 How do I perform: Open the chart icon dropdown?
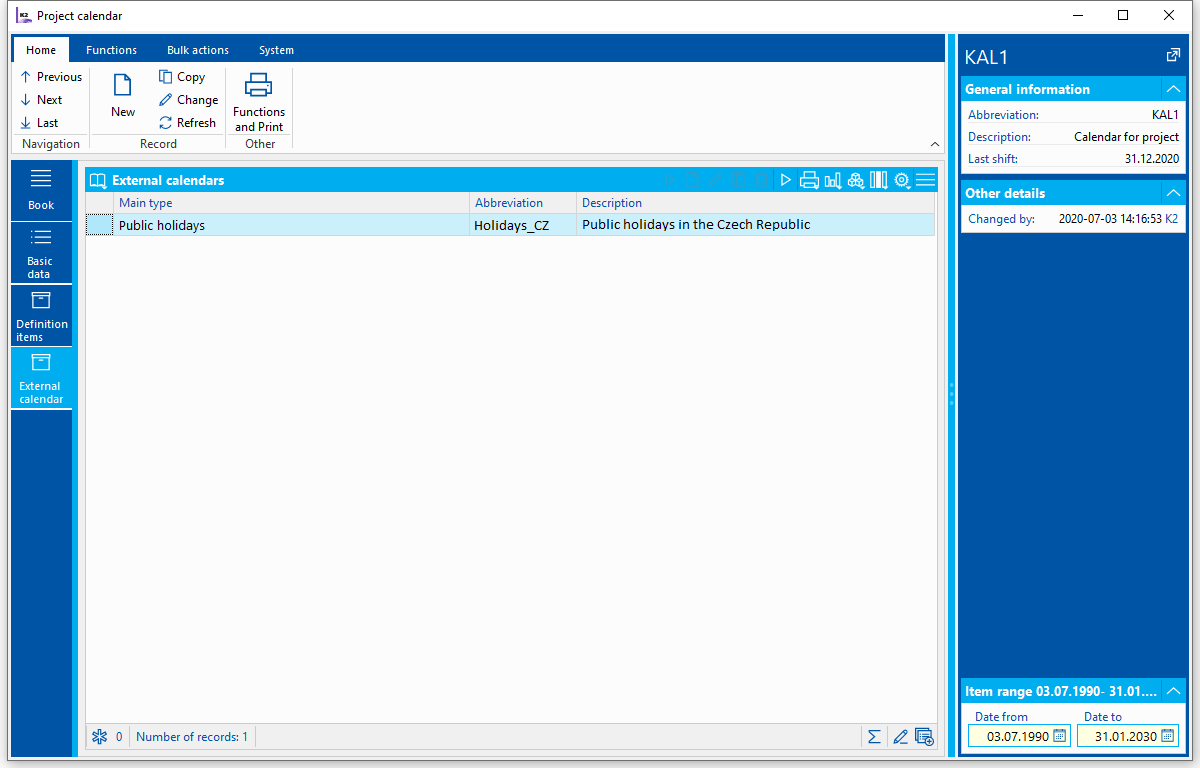(x=833, y=180)
